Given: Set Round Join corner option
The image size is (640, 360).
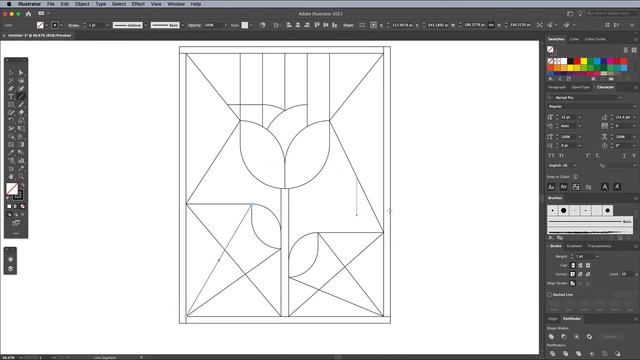Looking at the screenshot, I should pos(580,274).
